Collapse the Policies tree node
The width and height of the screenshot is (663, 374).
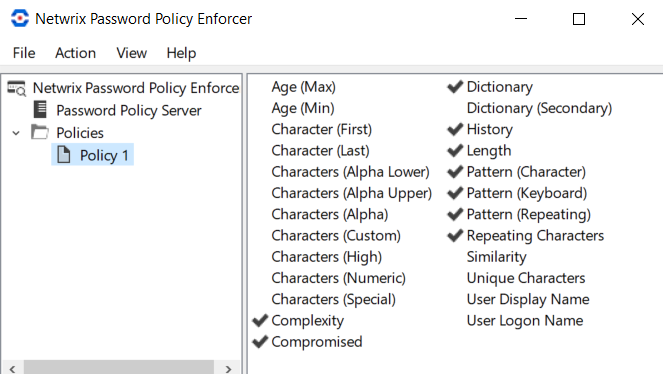(x=16, y=133)
